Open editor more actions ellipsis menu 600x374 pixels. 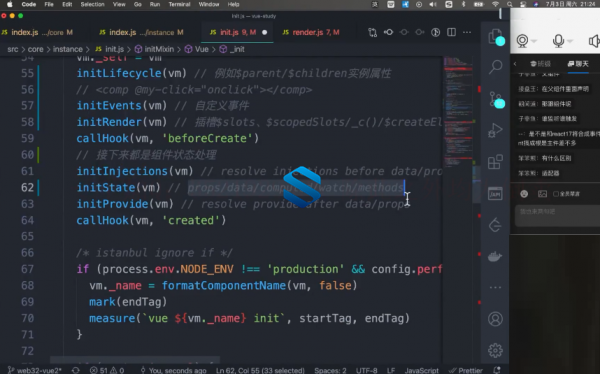[467, 32]
